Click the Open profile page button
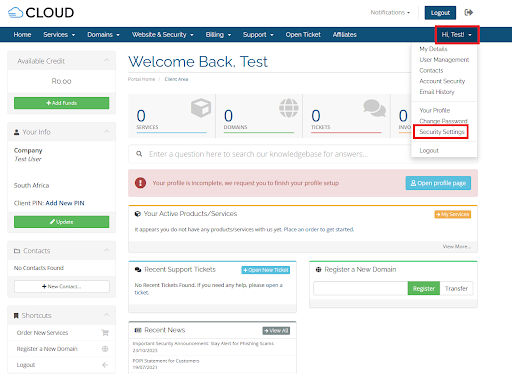 coord(438,183)
